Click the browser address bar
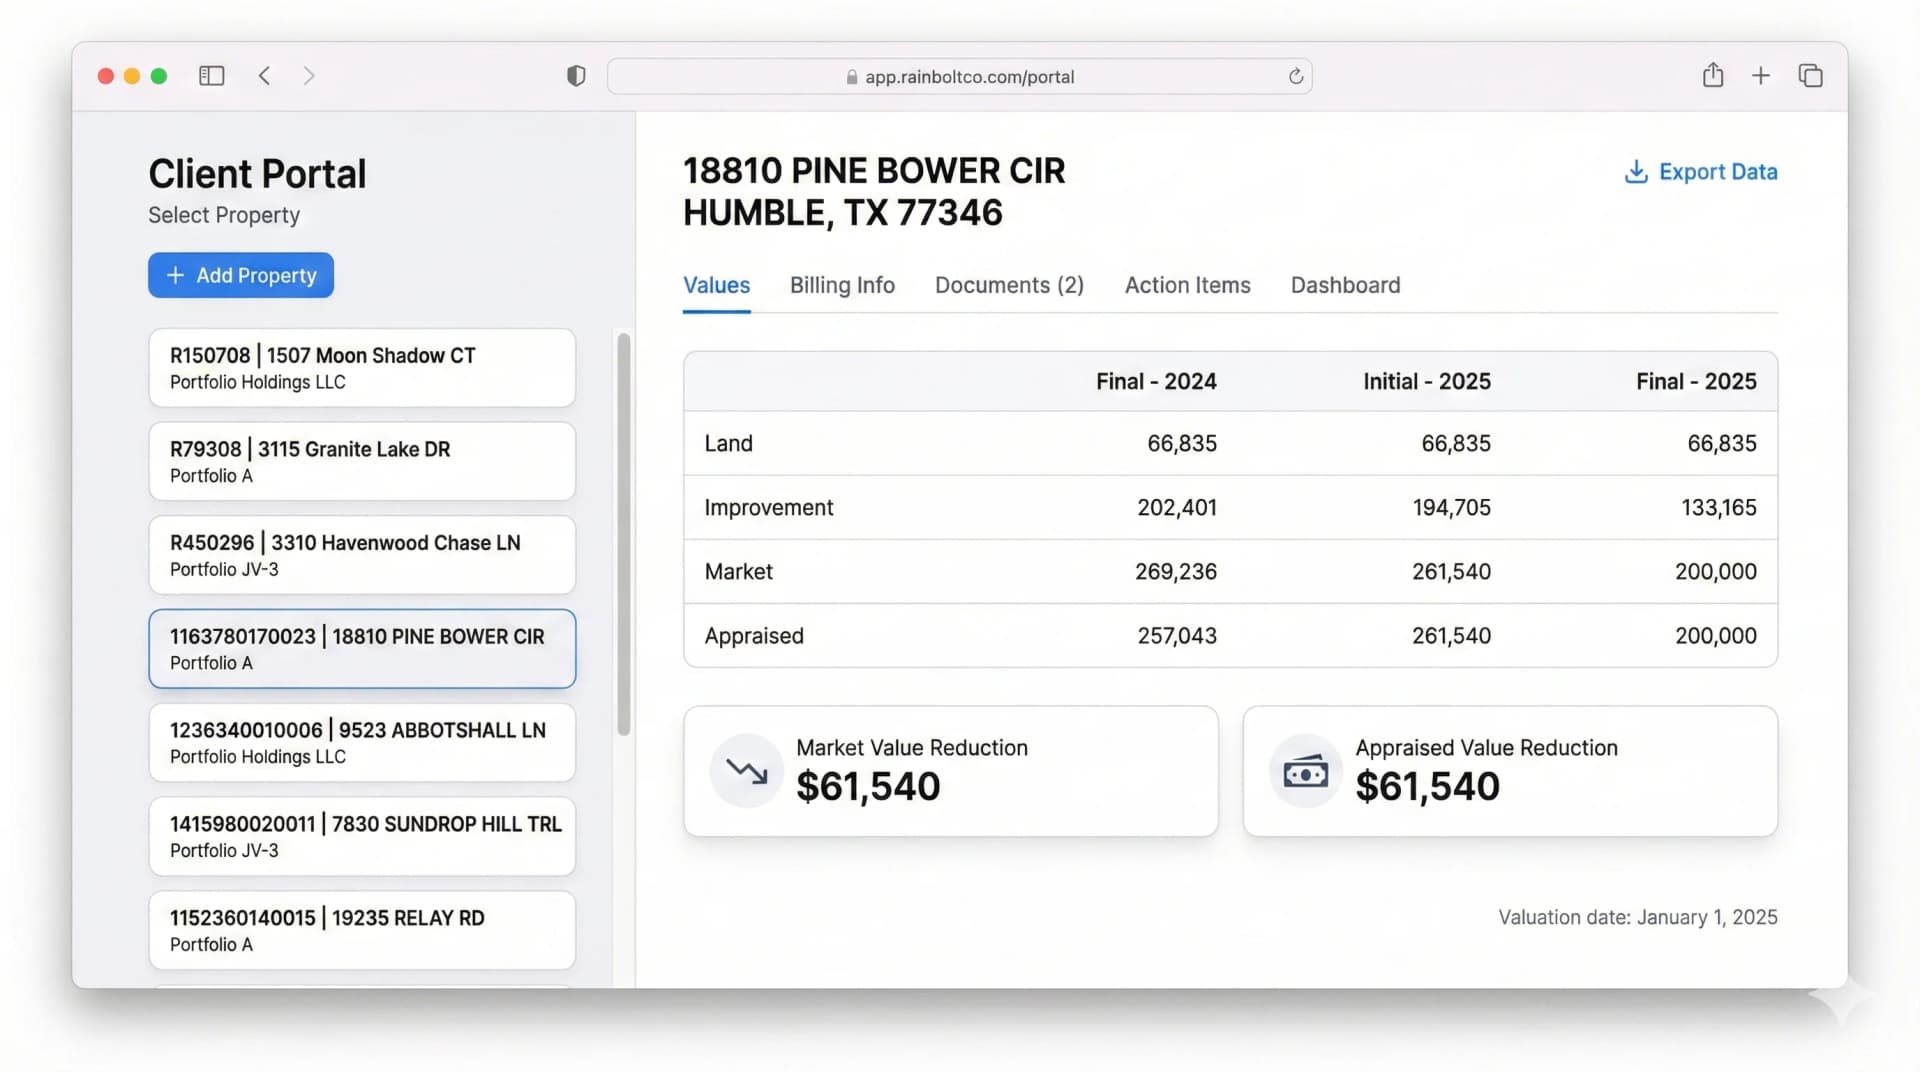The width and height of the screenshot is (1920, 1072). [960, 77]
